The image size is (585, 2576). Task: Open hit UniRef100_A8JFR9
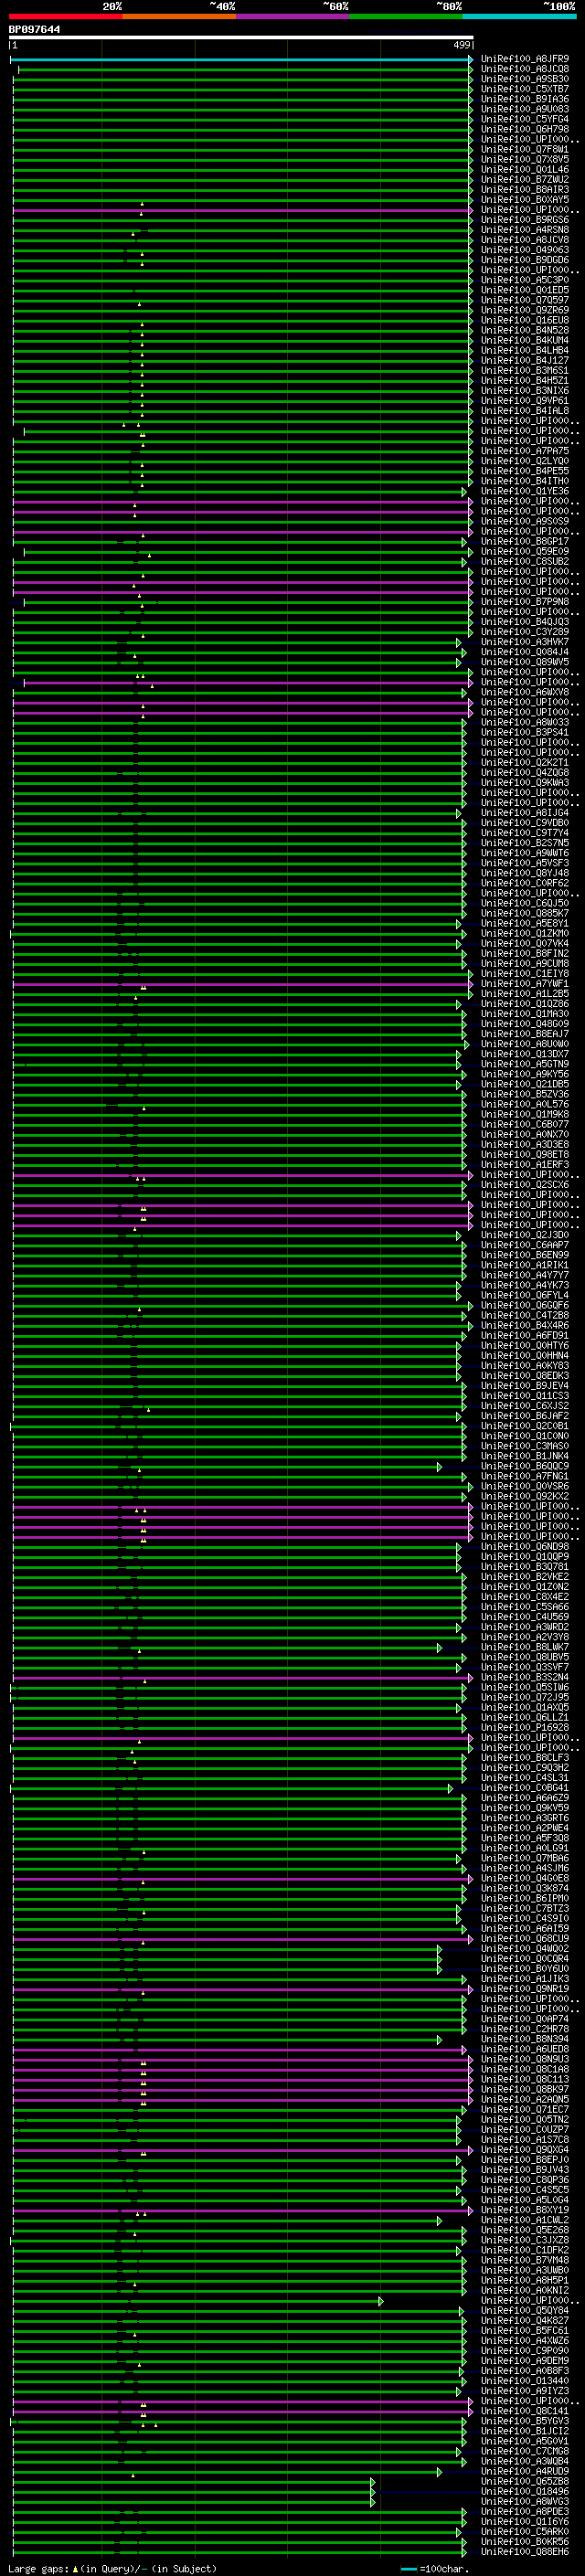click(x=525, y=59)
